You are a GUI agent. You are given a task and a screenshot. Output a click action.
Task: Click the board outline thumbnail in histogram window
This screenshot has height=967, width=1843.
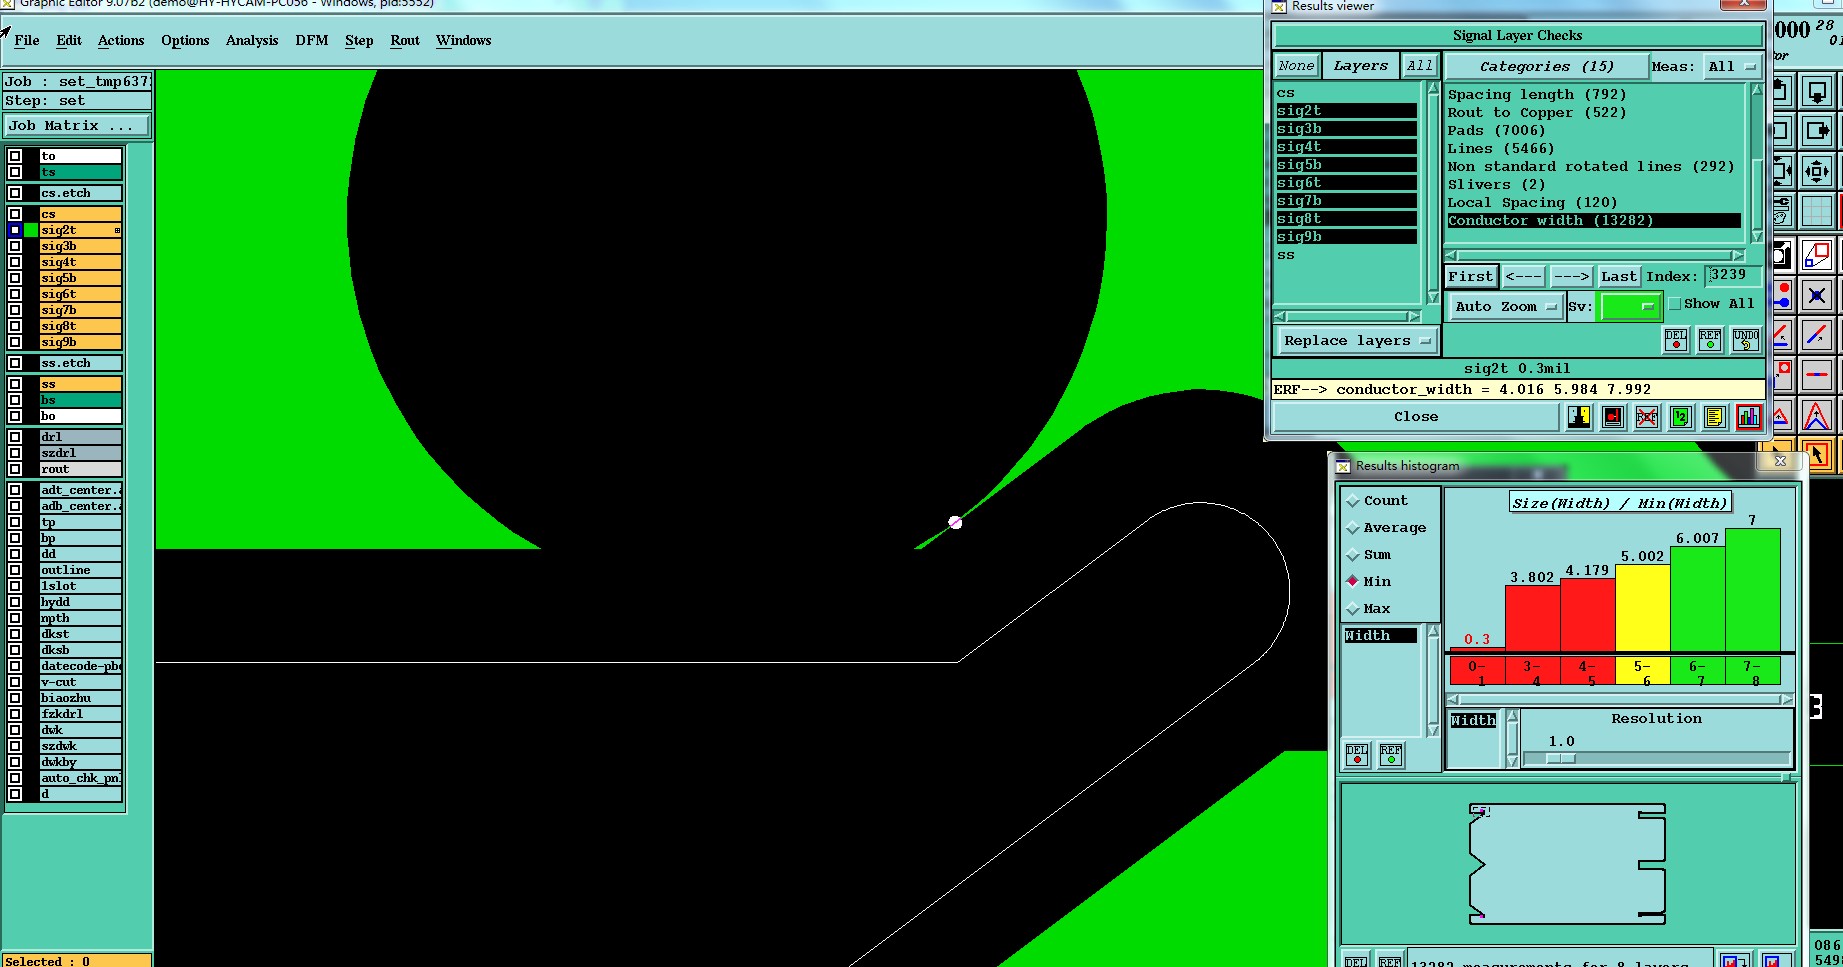1568,862
